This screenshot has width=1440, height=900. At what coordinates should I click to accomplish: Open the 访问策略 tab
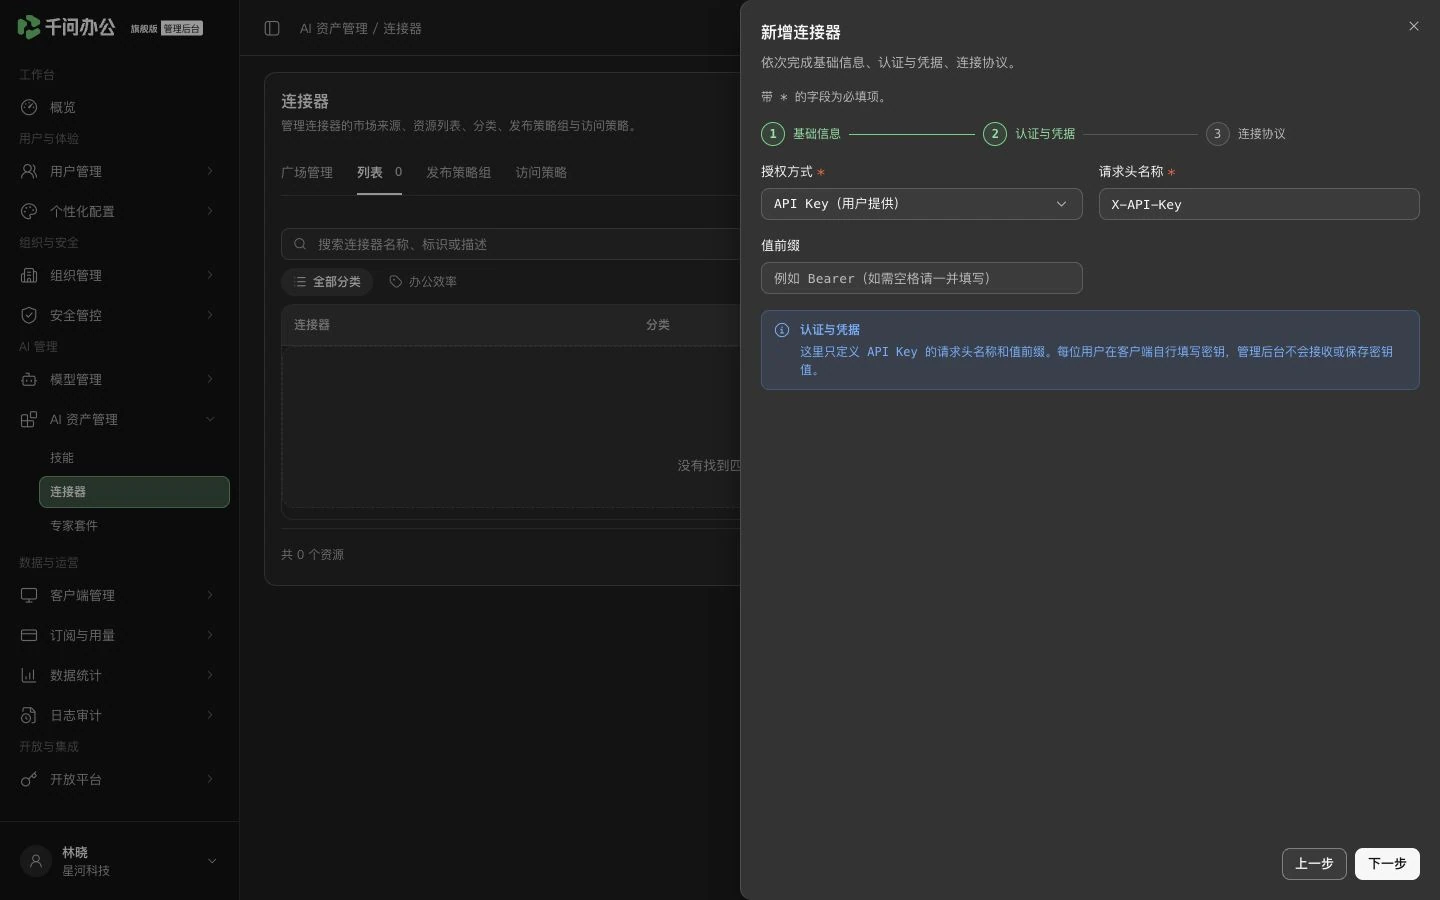tap(541, 172)
